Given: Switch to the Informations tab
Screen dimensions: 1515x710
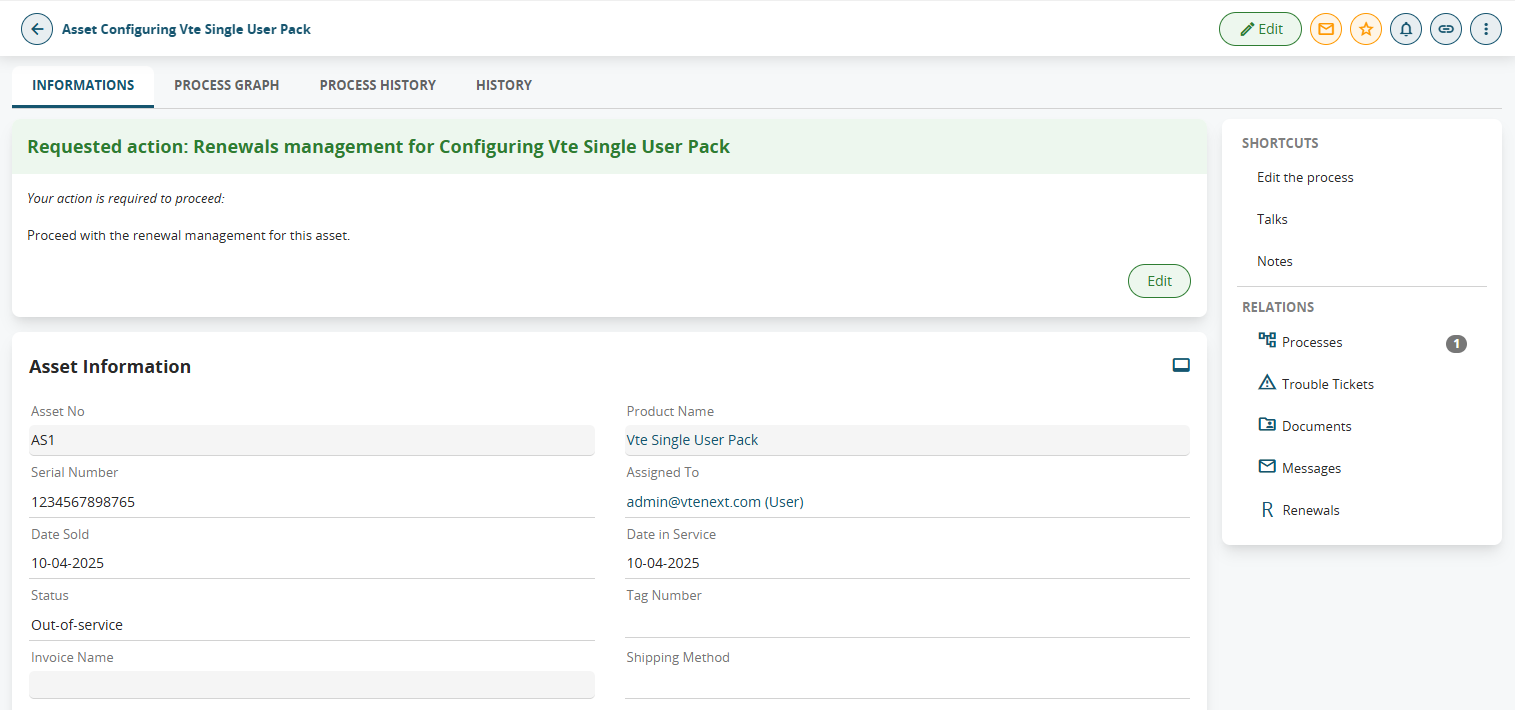Looking at the screenshot, I should tap(83, 86).
